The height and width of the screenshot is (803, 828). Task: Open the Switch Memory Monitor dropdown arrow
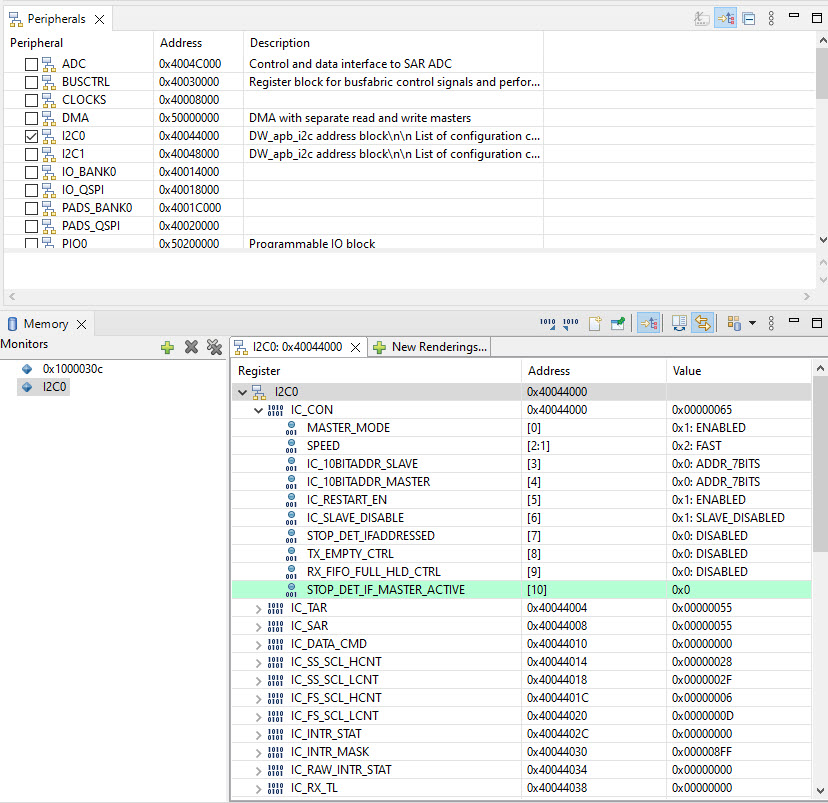pyautogui.click(x=752, y=324)
